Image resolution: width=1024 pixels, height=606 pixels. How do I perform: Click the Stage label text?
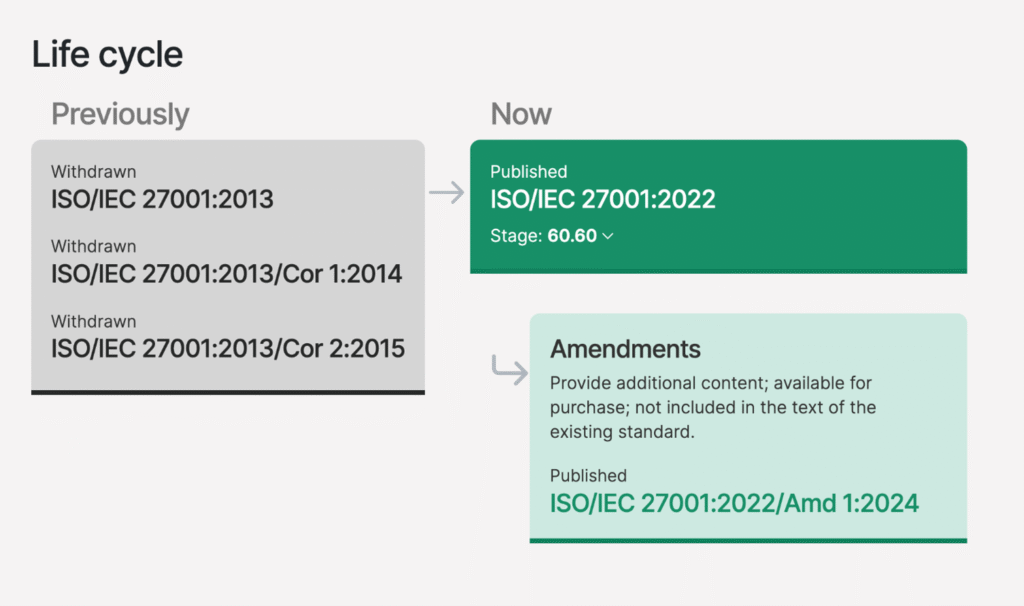click(x=515, y=237)
